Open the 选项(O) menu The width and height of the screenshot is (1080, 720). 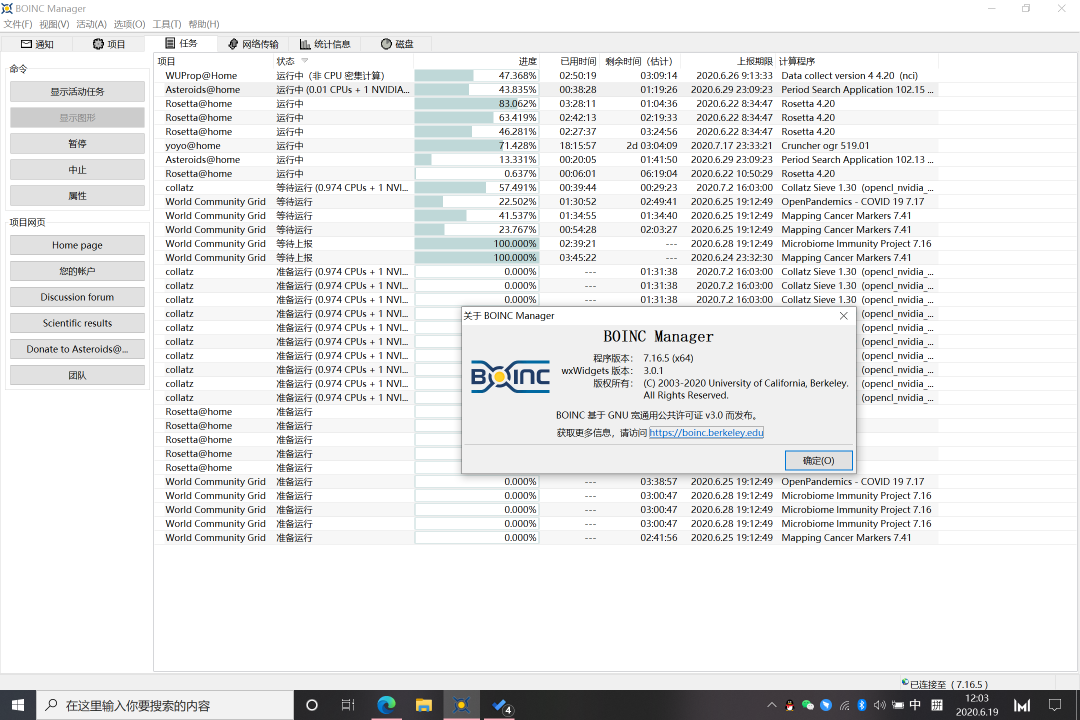coord(129,24)
